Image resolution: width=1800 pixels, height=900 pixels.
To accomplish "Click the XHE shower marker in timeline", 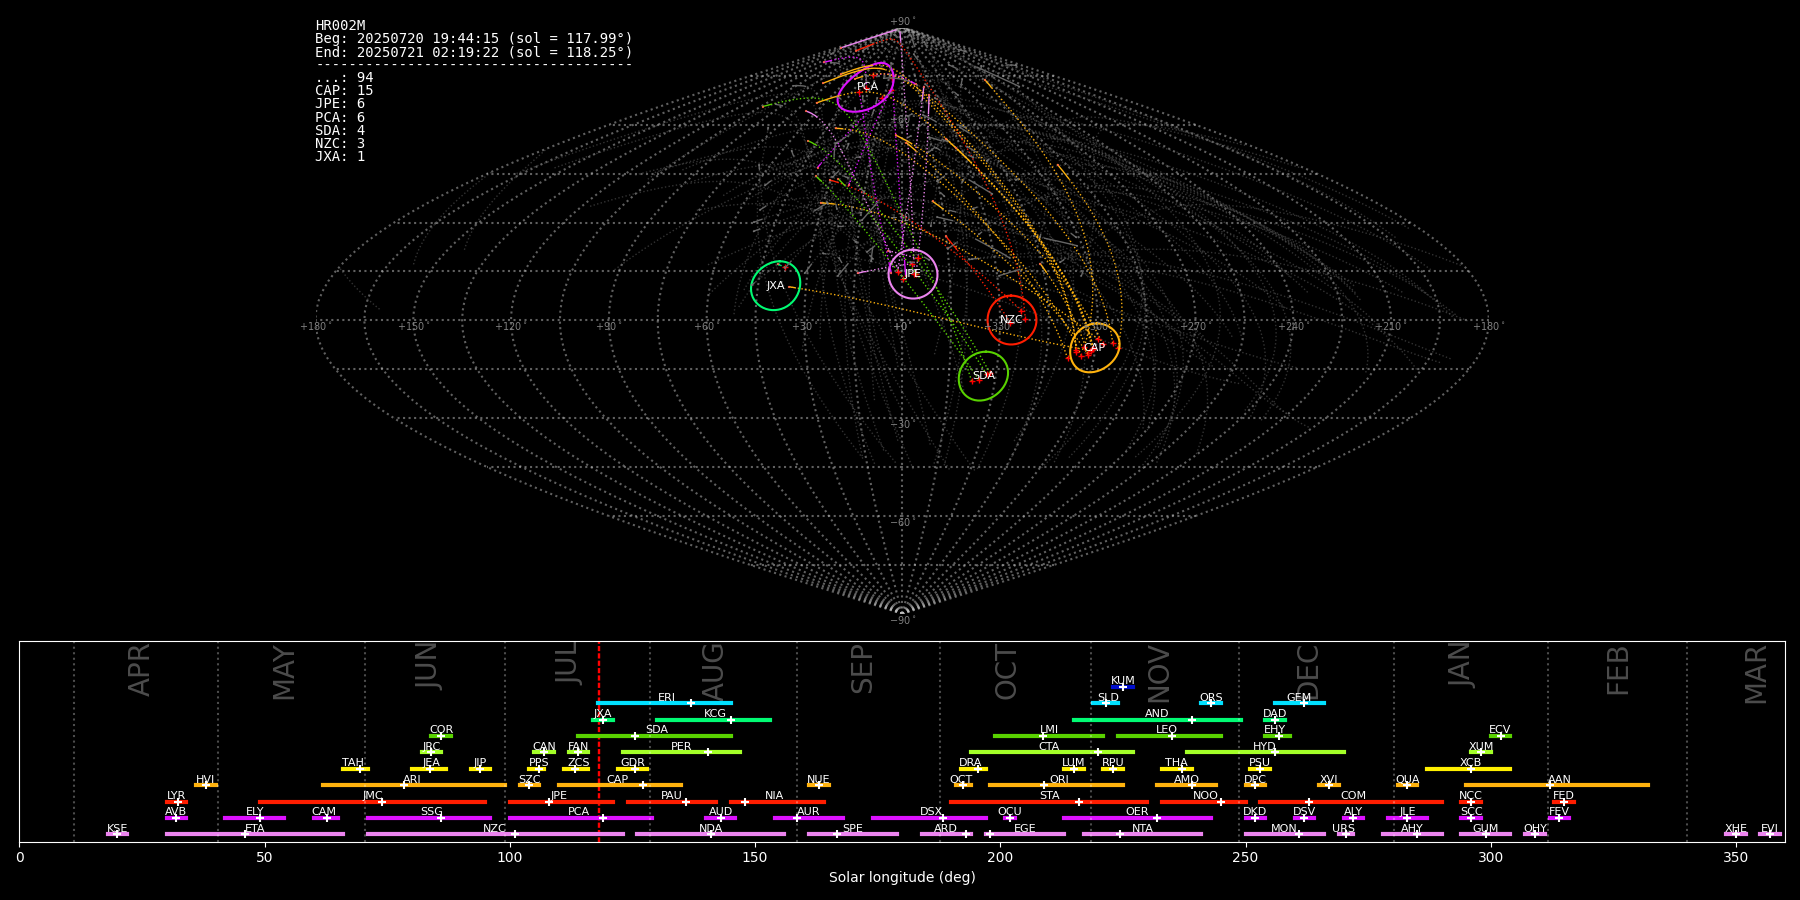I will [x=1736, y=834].
